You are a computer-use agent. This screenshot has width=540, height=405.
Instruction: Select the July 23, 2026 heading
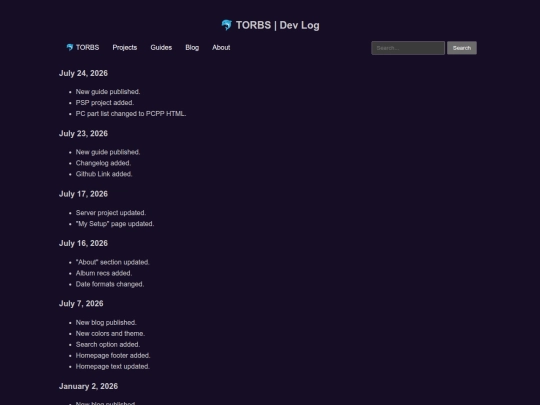coord(83,134)
